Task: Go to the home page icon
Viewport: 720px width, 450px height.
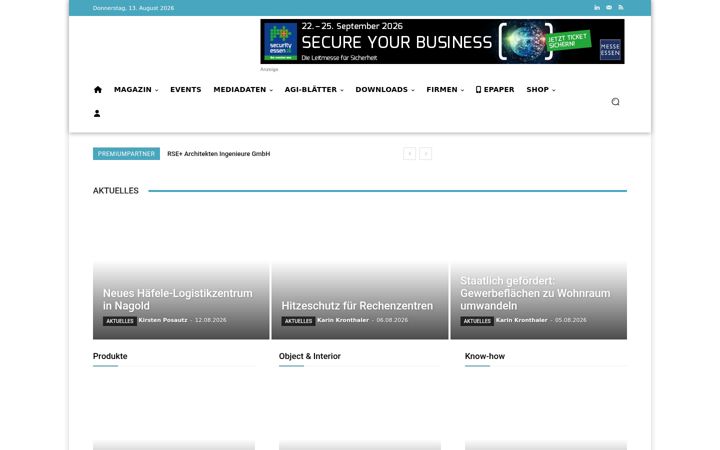Action: pos(98,90)
